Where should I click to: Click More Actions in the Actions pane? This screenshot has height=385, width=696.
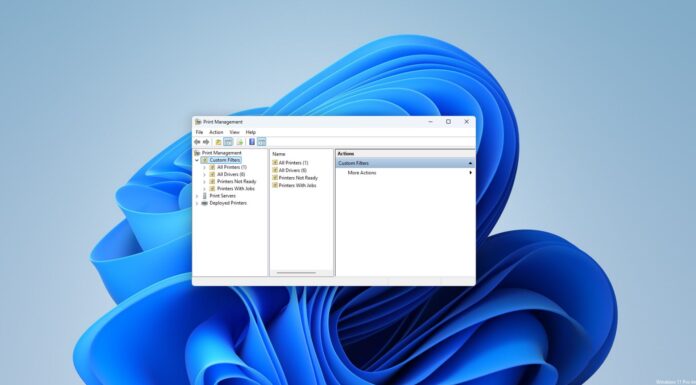pos(362,173)
